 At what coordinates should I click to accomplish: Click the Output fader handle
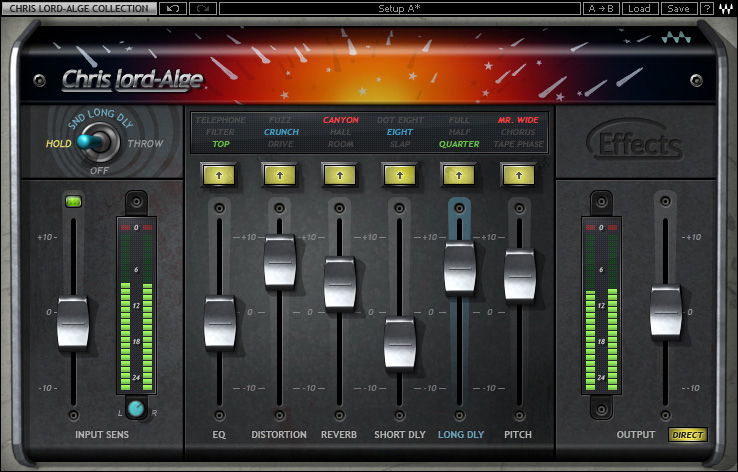point(666,312)
